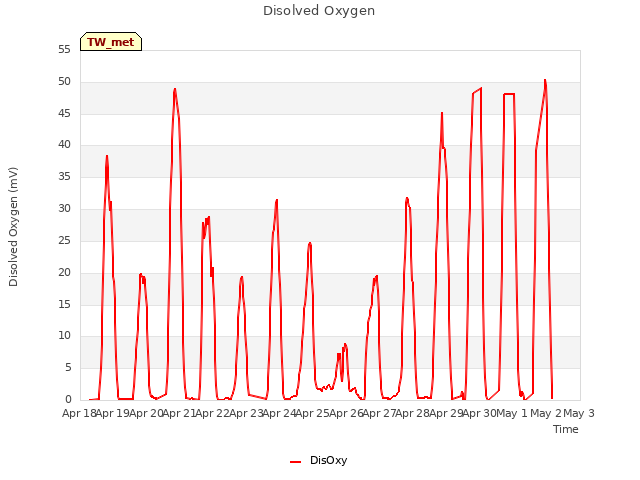
Task: Click the red DisOxy legend swatch
Action: 296,462
